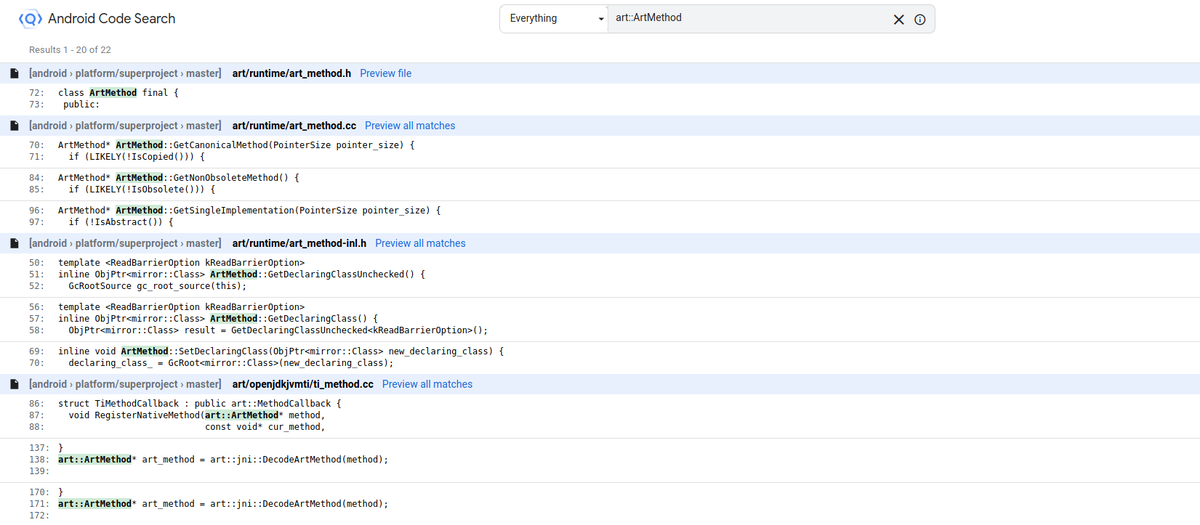Open line 97 'if (!IsAbstract())'
The image size is (1200, 525).
(120, 222)
